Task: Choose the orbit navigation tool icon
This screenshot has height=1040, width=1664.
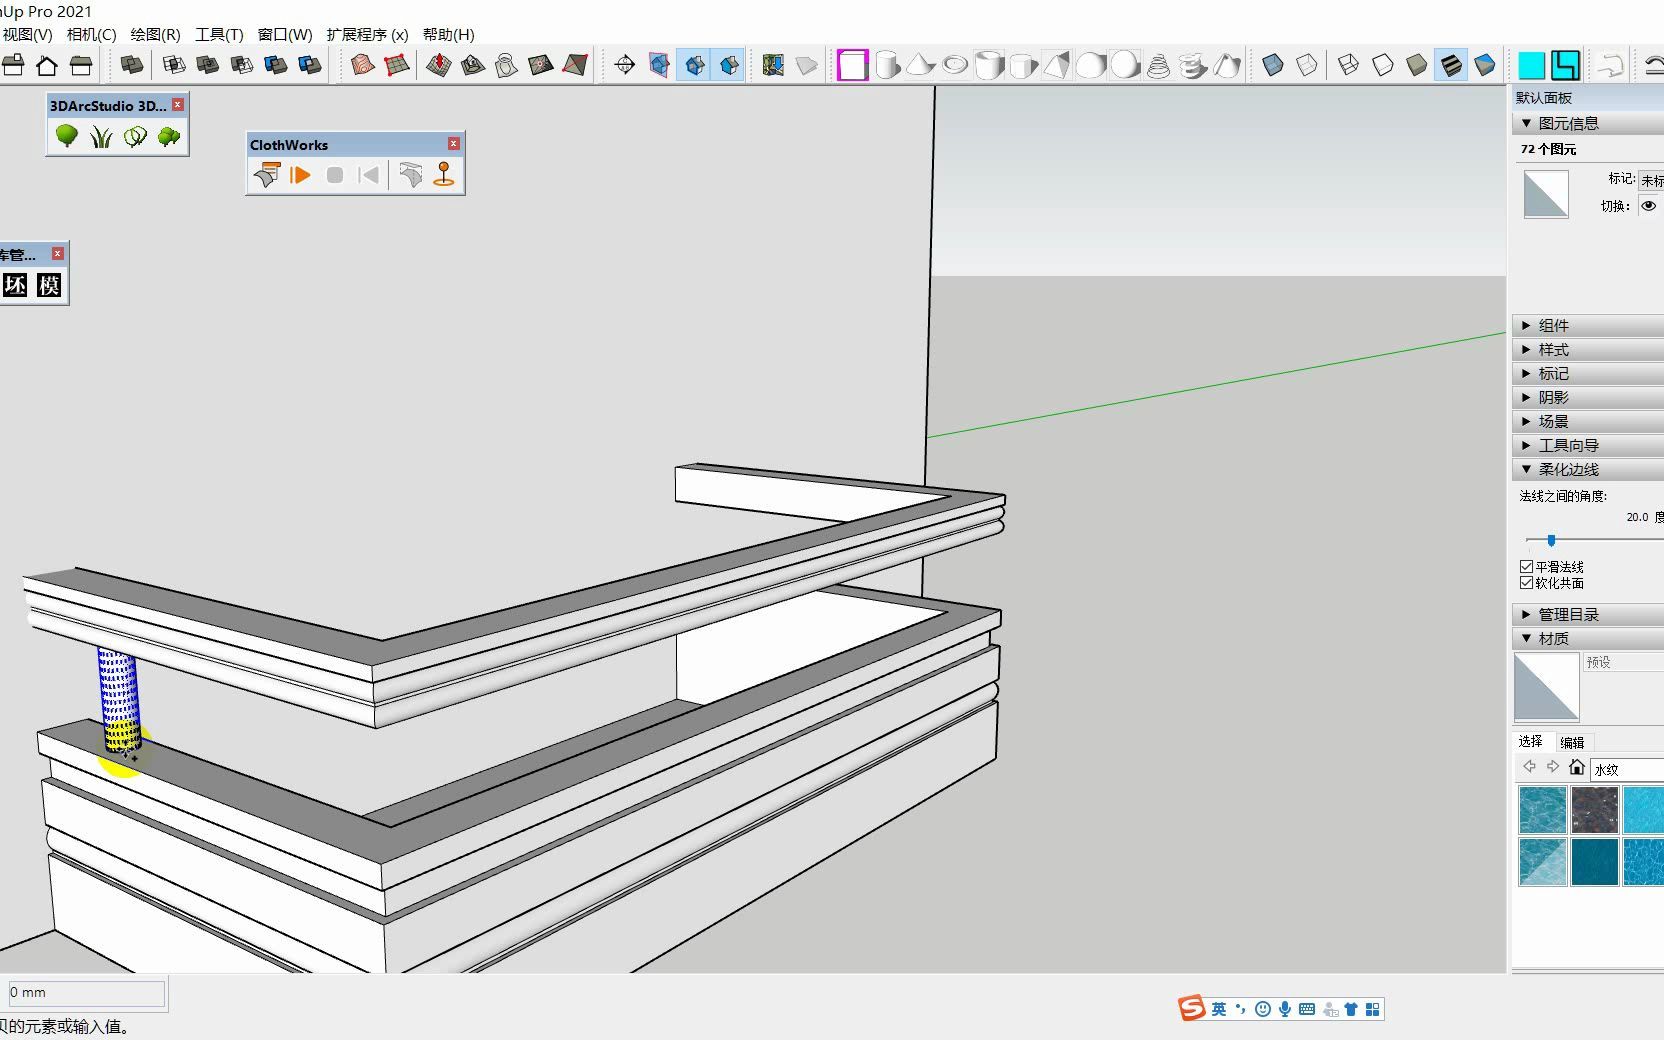Action: coord(625,65)
